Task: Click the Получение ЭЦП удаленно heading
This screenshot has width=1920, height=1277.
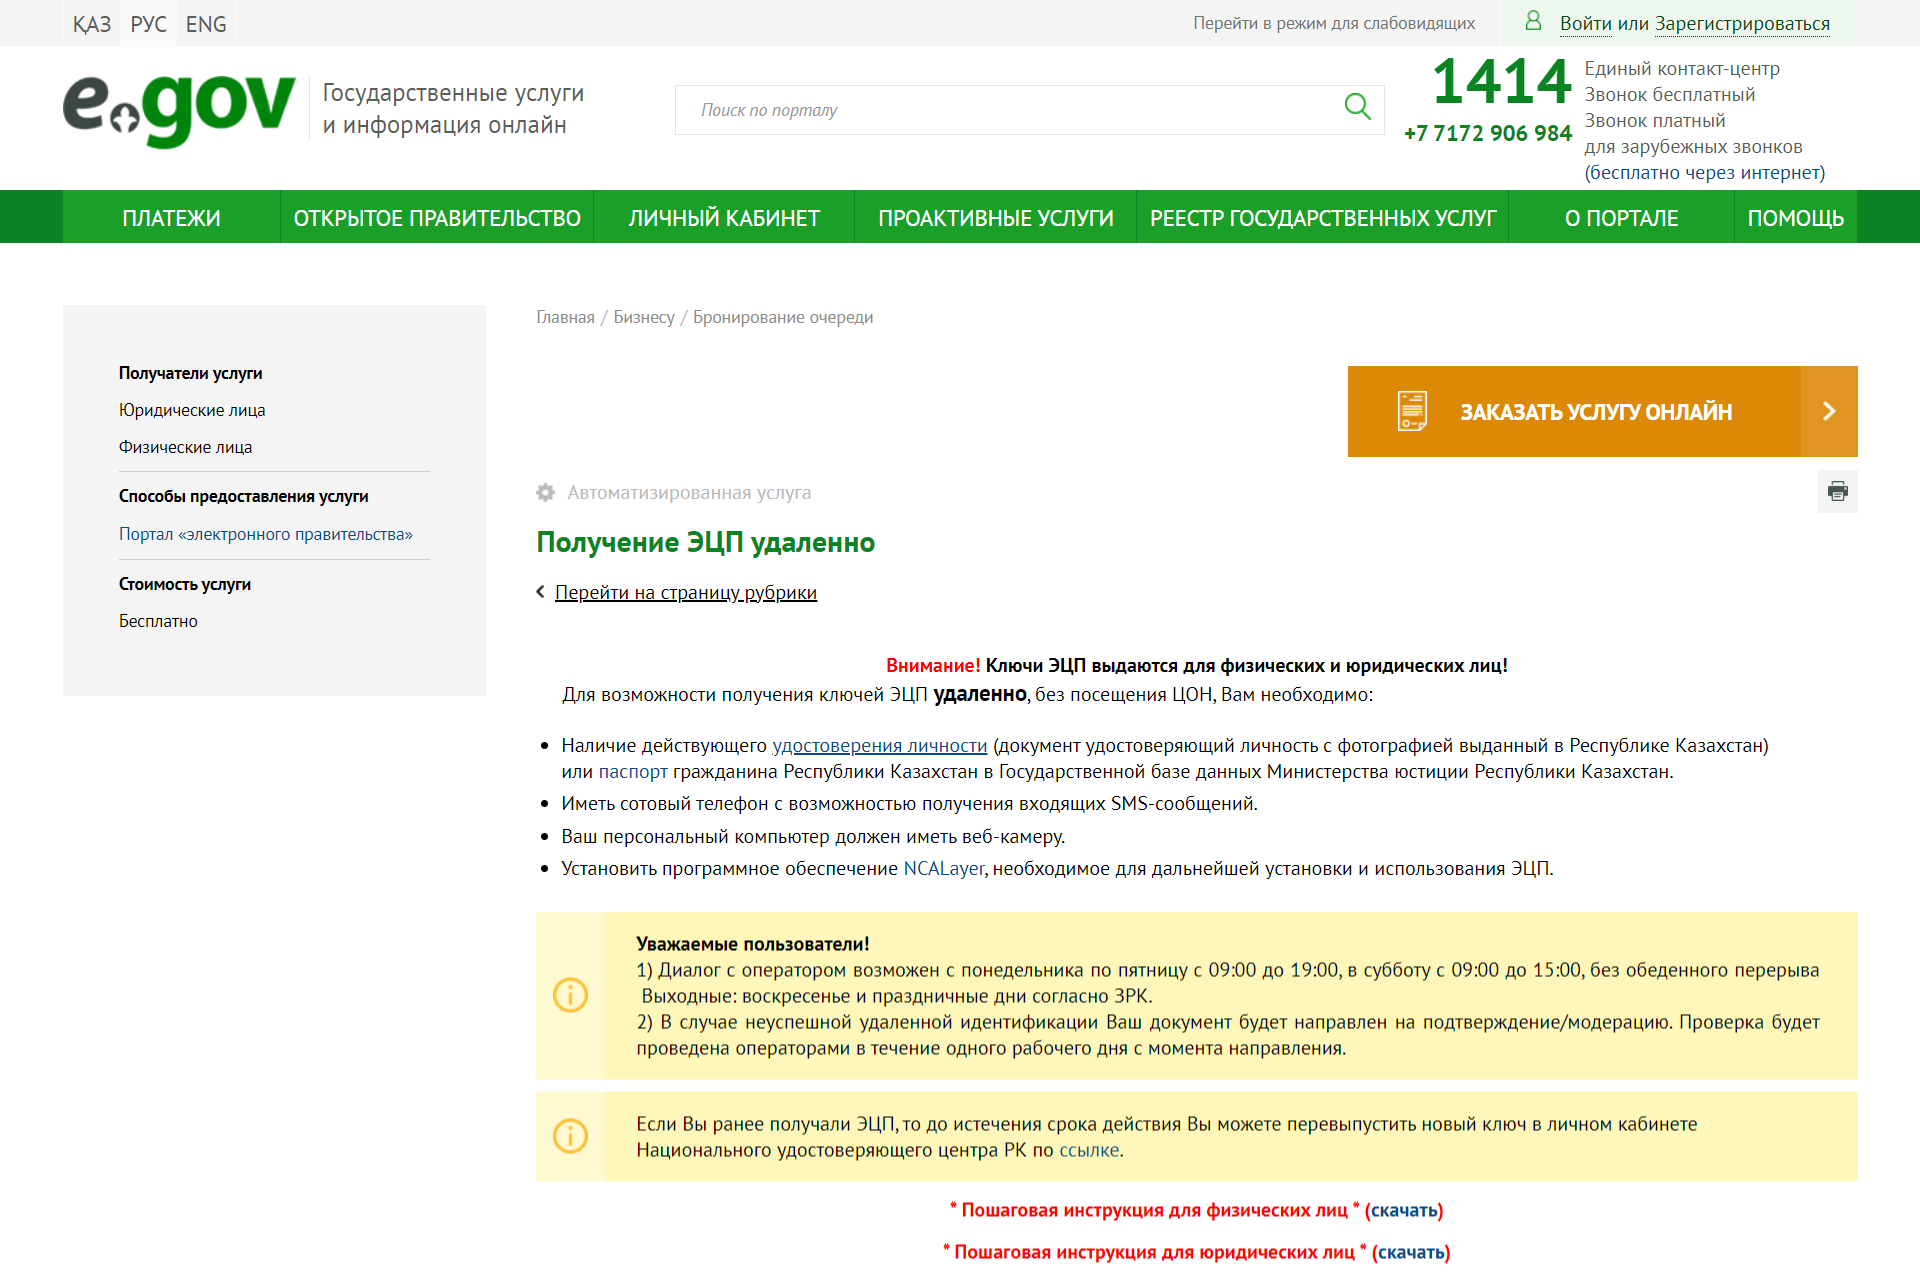Action: click(x=706, y=542)
